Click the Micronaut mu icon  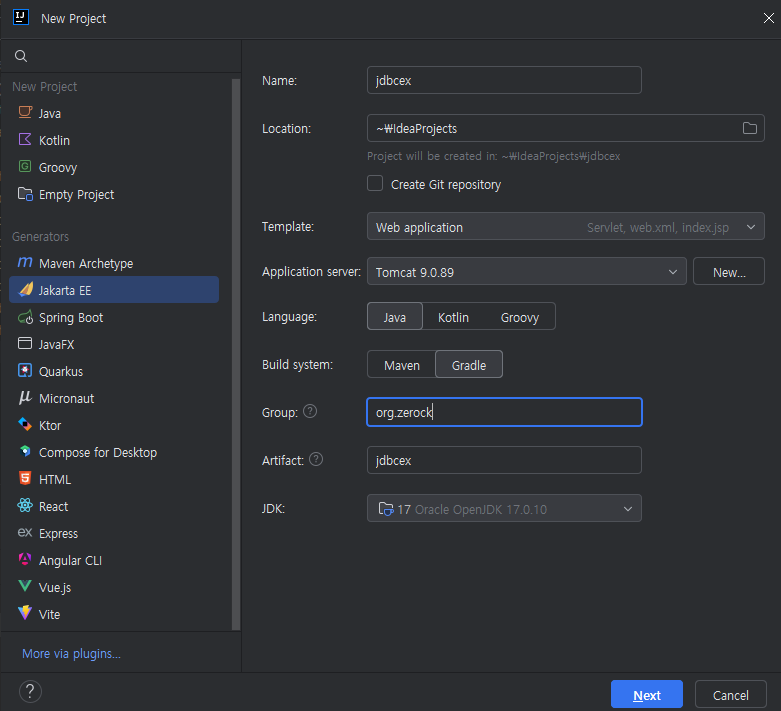(x=25, y=397)
